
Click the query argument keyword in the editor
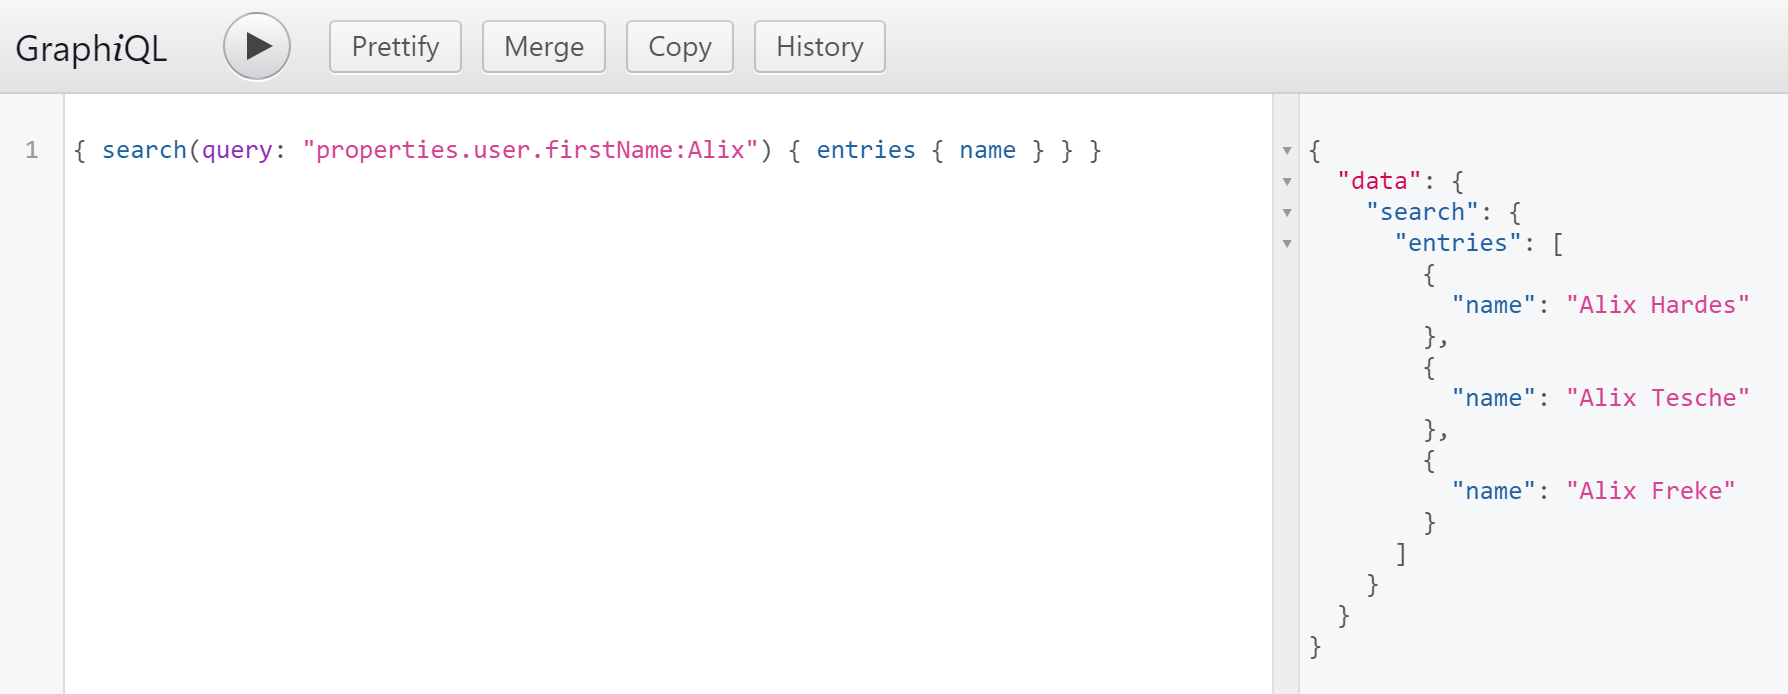(x=237, y=150)
